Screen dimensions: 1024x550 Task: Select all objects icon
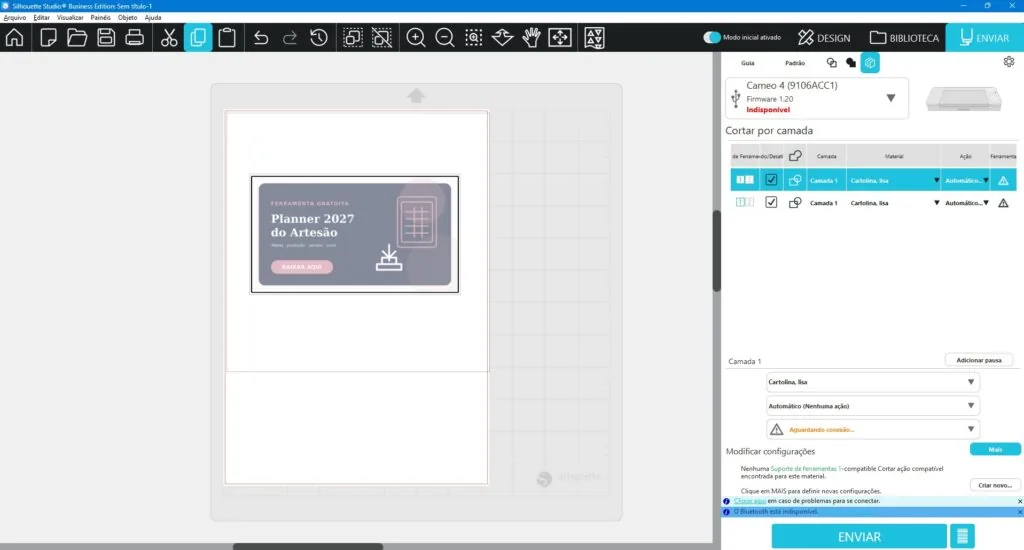[353, 37]
